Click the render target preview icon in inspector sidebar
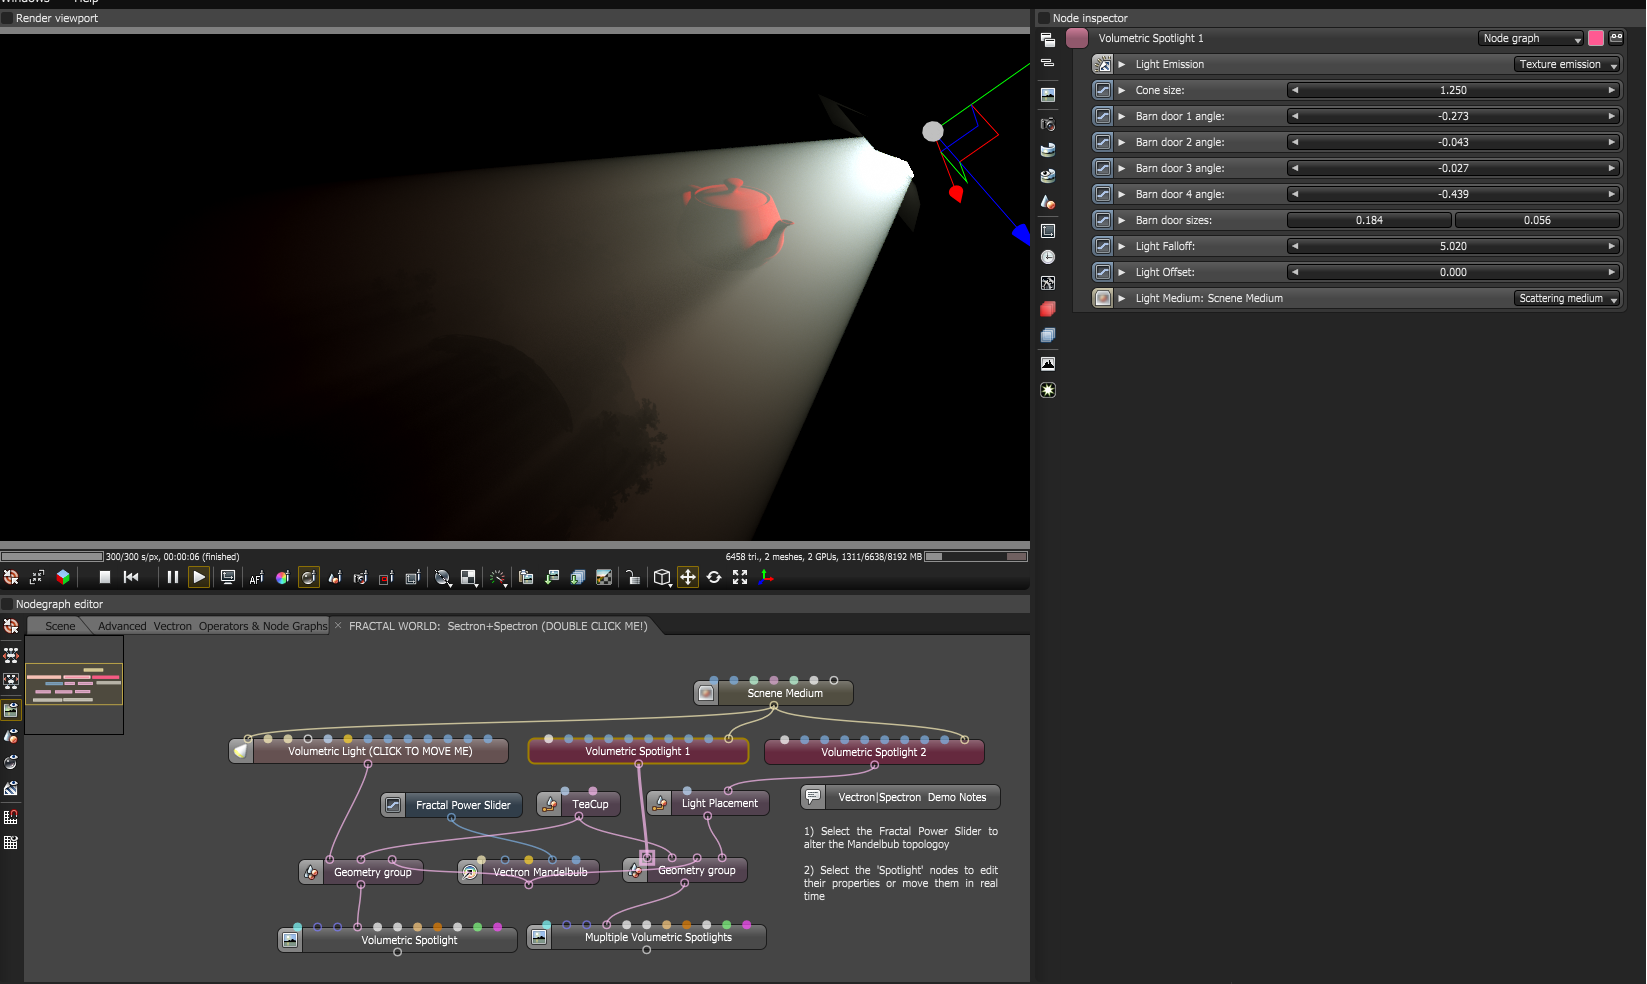 click(1048, 95)
